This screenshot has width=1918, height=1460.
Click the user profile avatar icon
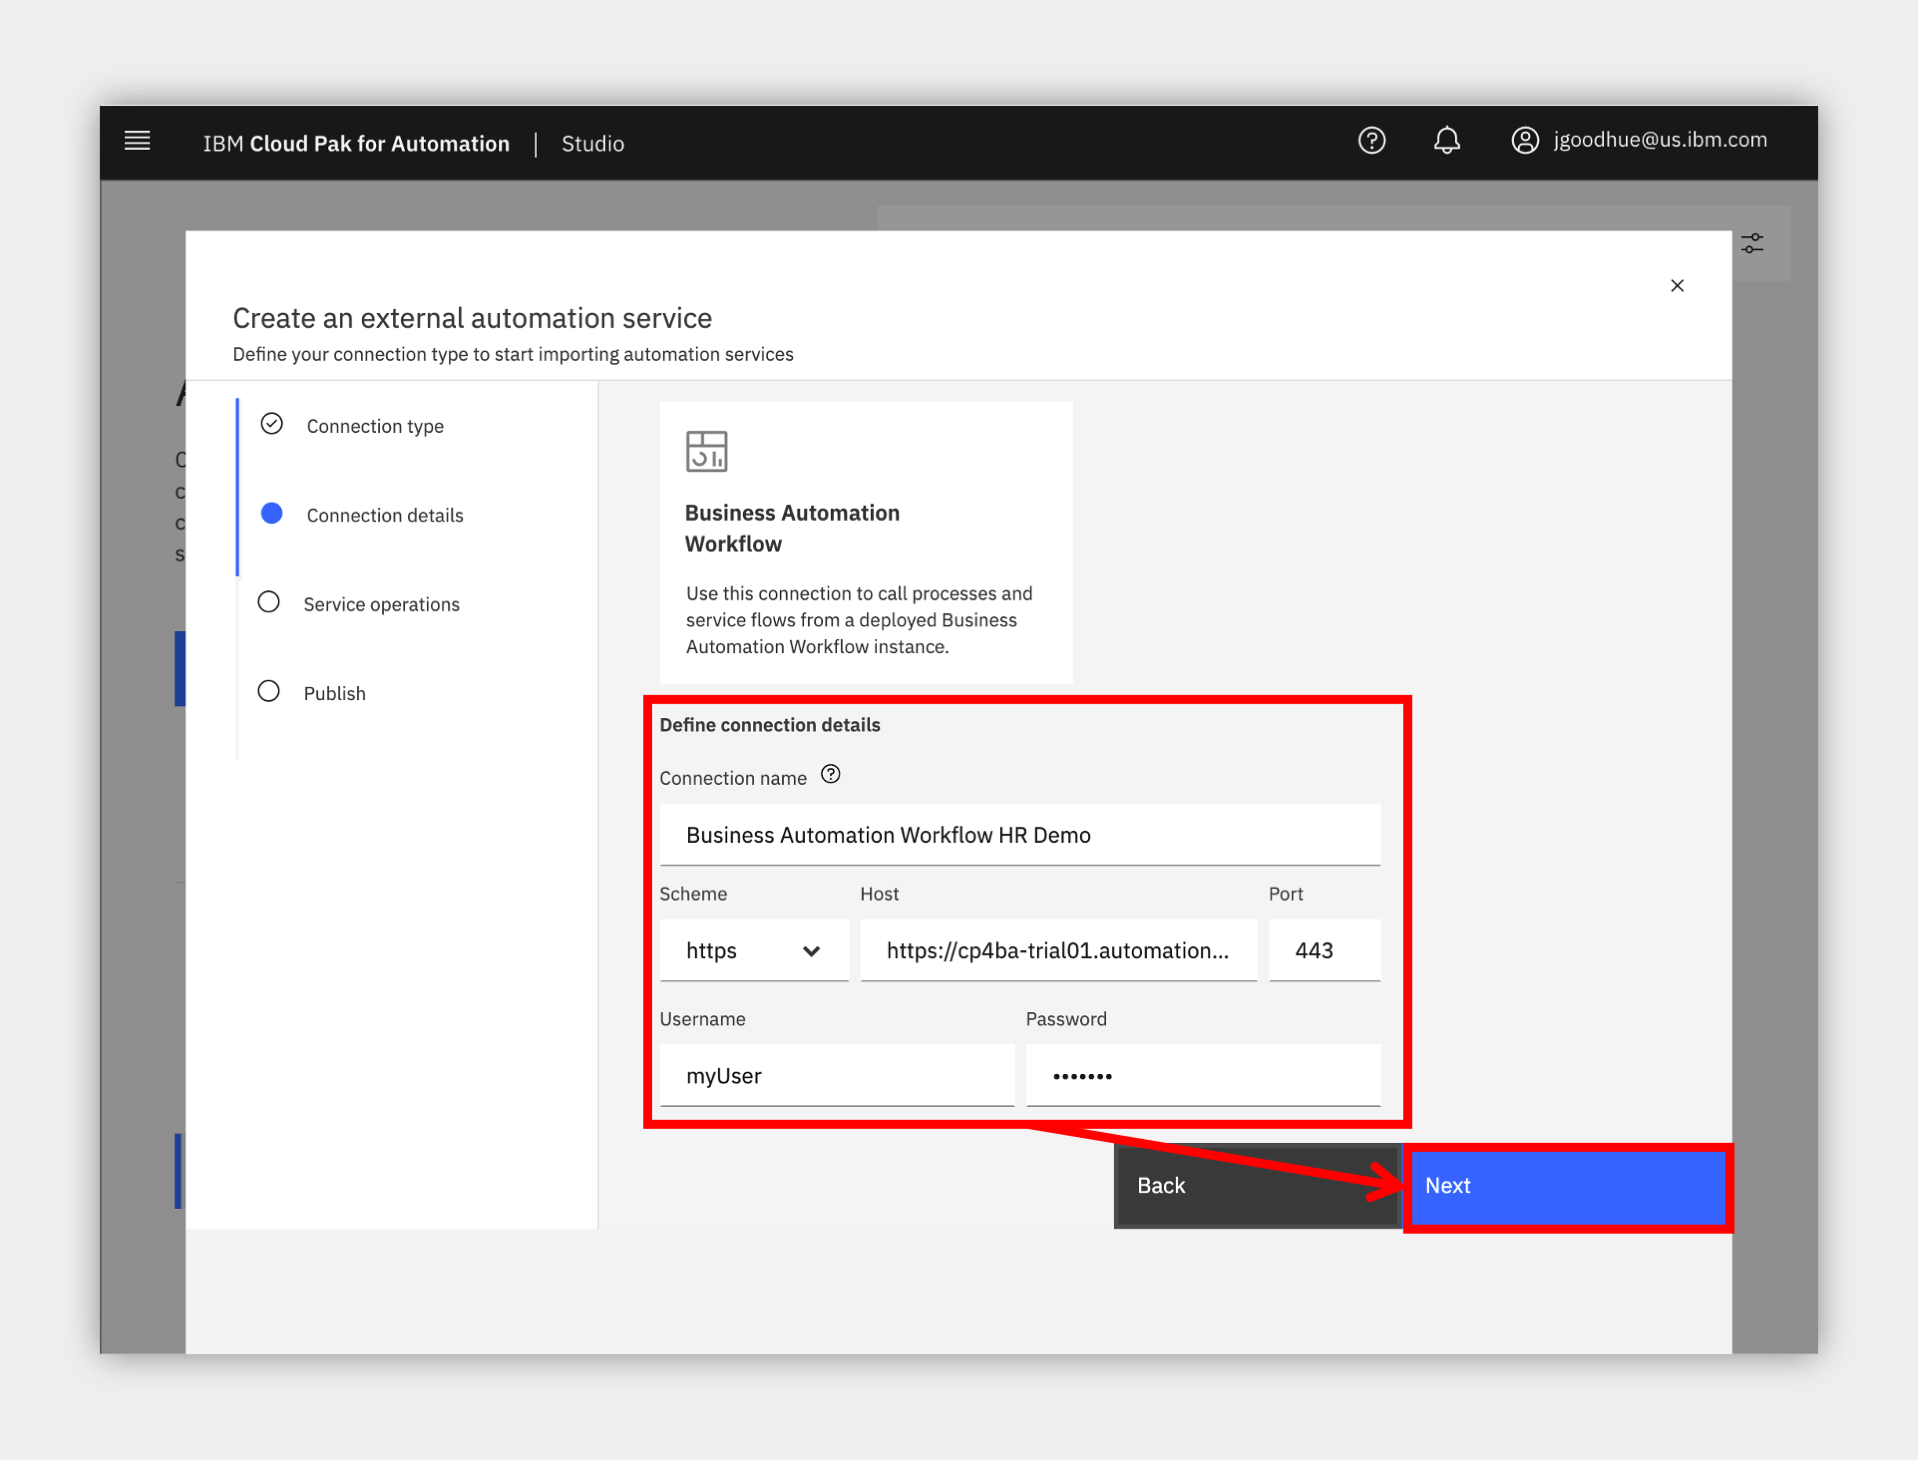1524,141
